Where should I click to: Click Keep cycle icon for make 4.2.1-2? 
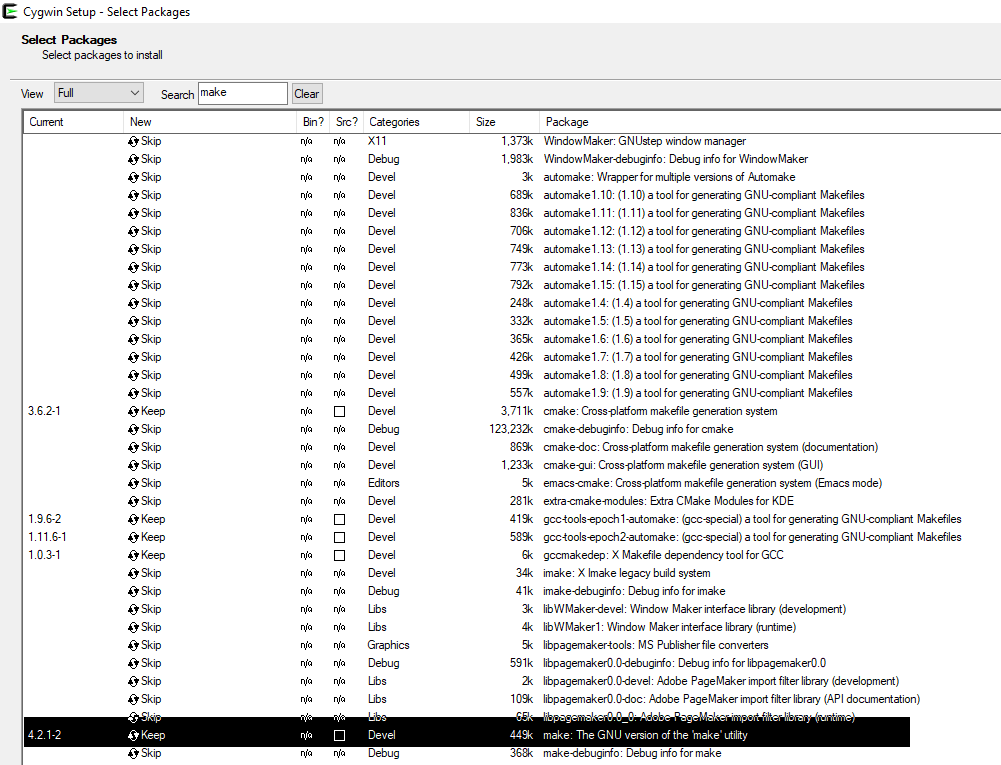[133, 735]
